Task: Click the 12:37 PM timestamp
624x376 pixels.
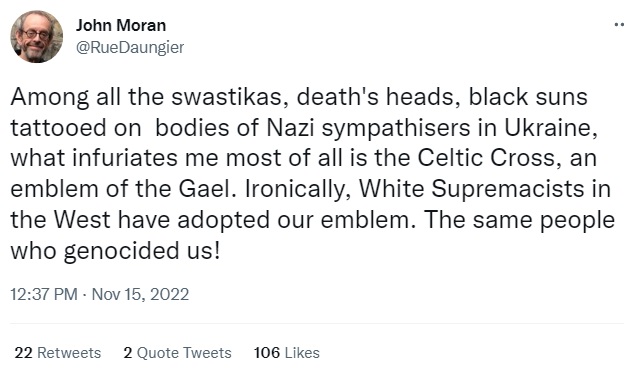Action: pos(44,294)
